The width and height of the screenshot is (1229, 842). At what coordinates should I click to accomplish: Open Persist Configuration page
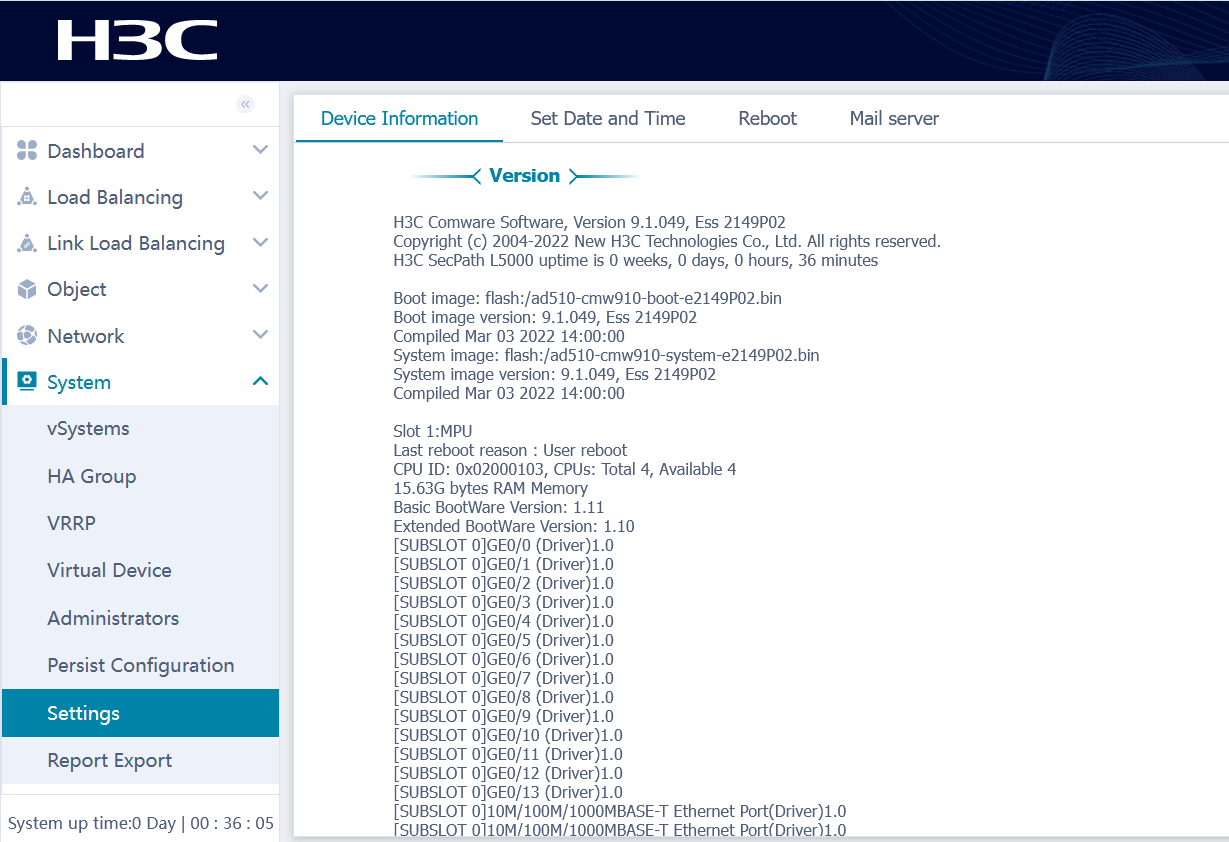140,665
